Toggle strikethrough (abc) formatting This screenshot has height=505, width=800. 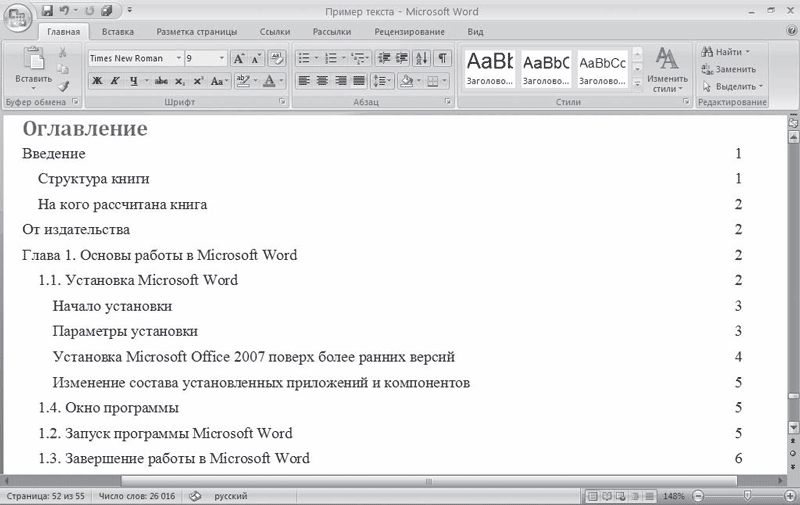click(161, 81)
